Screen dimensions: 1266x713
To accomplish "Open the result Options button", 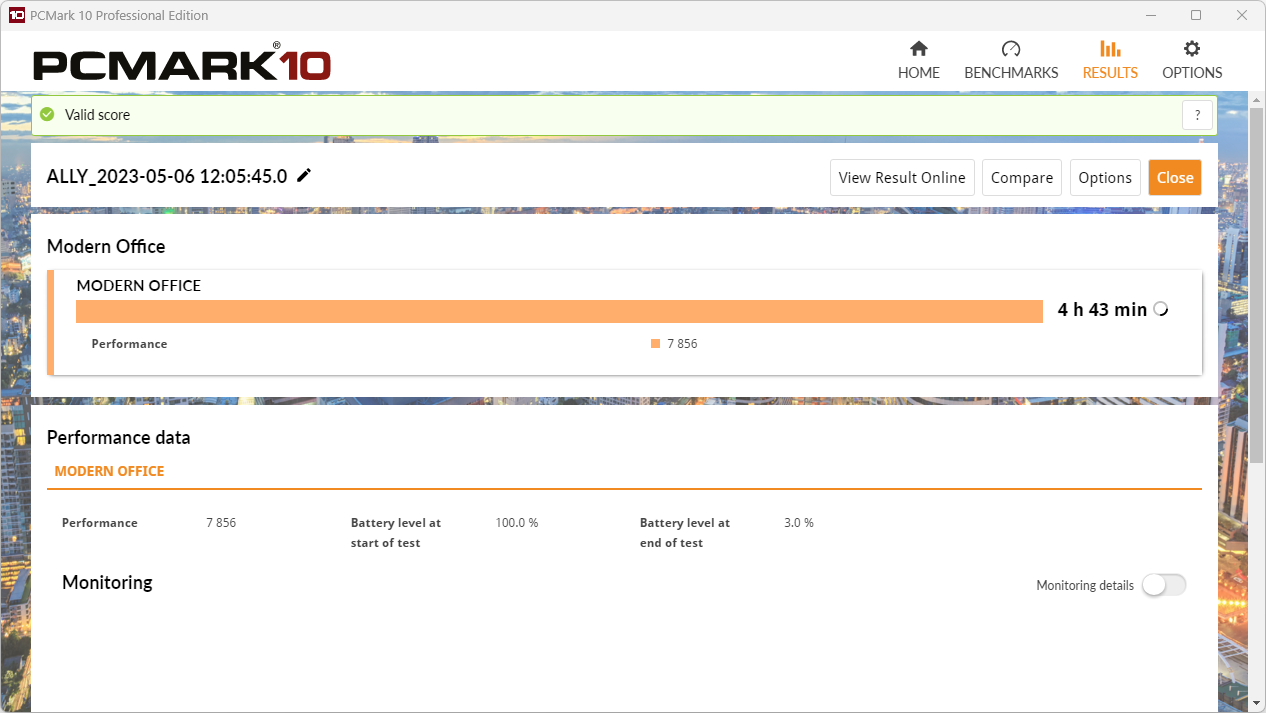I will [1105, 177].
